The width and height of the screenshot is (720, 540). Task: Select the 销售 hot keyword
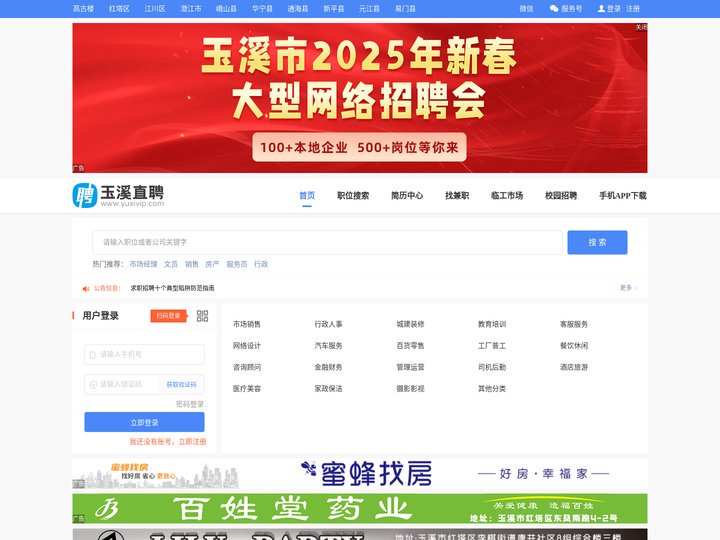click(x=191, y=264)
